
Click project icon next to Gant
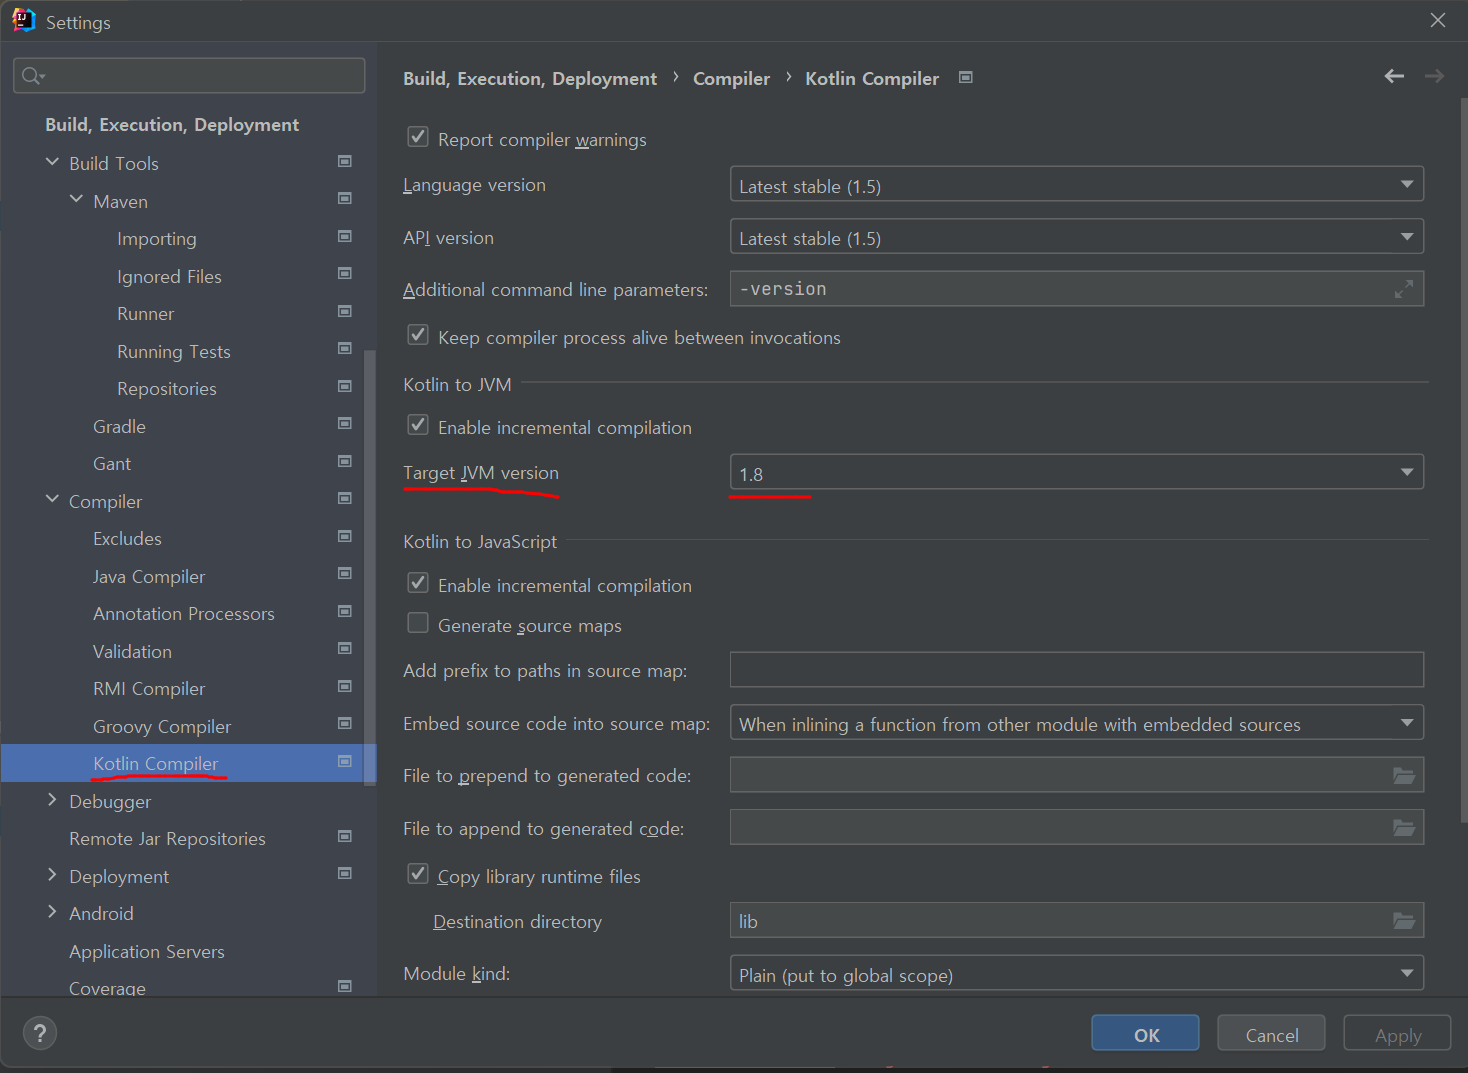pyautogui.click(x=345, y=461)
